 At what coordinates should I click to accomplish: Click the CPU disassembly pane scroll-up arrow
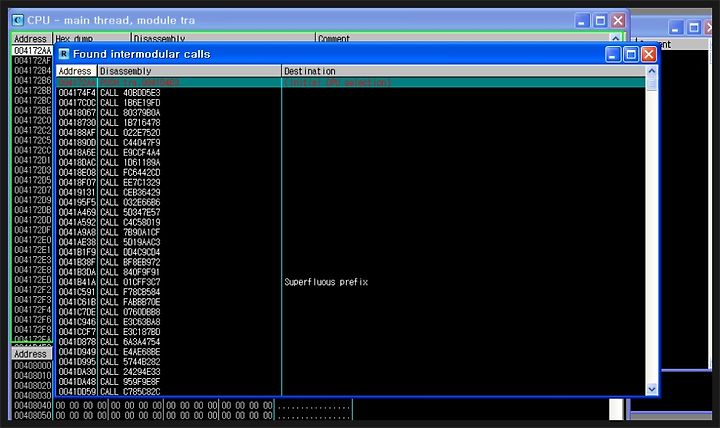click(x=615, y=38)
